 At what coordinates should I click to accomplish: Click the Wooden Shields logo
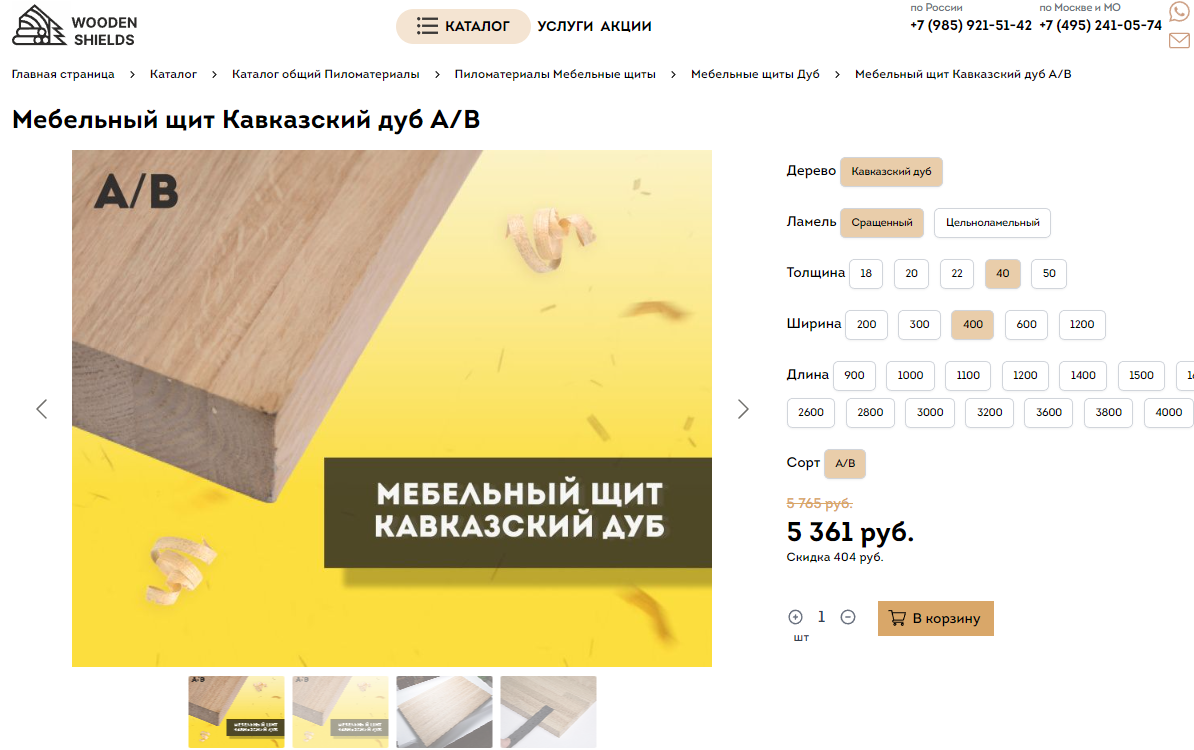[x=75, y=26]
